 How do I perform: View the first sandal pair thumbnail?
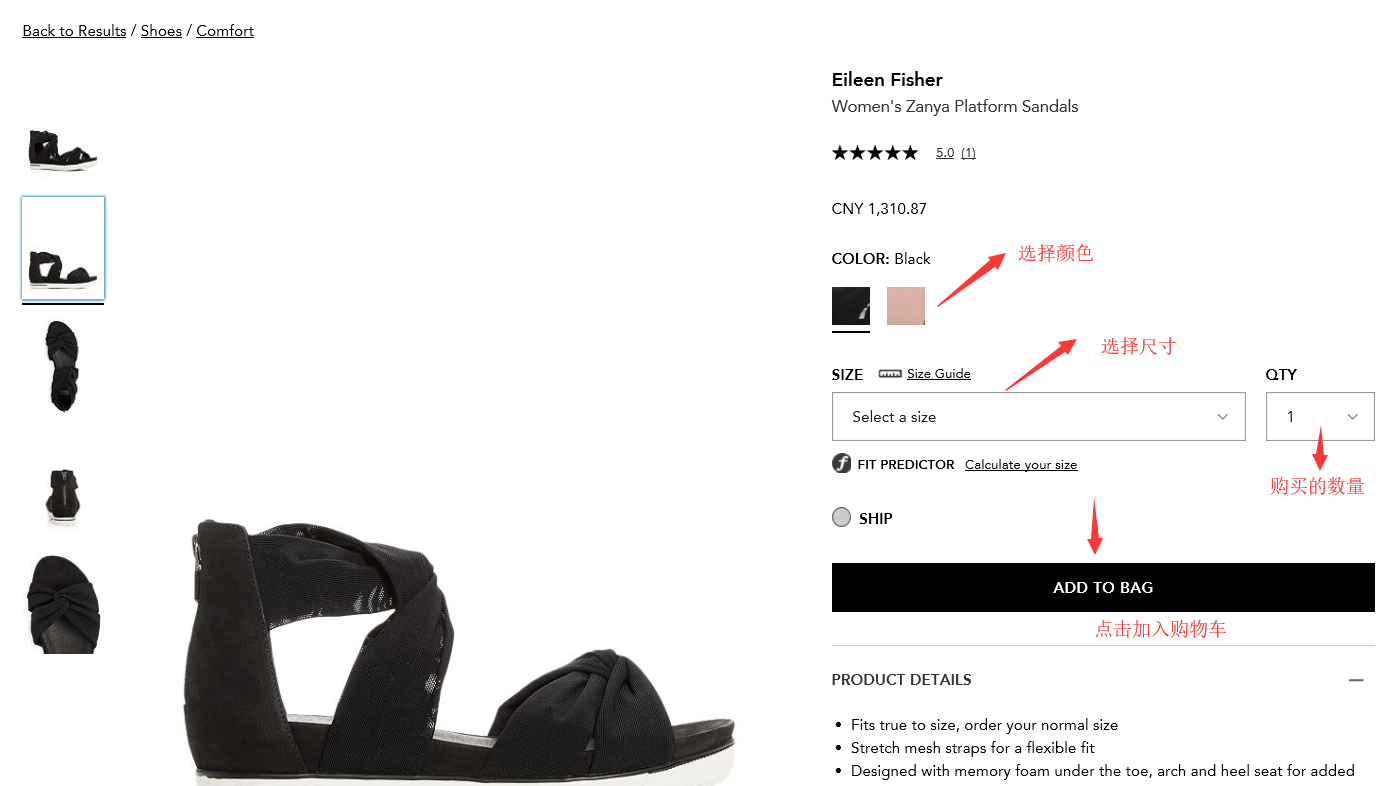click(63, 150)
